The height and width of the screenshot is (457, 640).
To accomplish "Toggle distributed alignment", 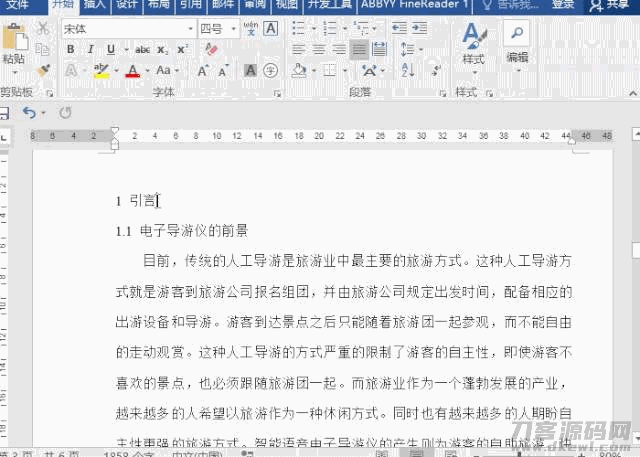I will (x=380, y=50).
